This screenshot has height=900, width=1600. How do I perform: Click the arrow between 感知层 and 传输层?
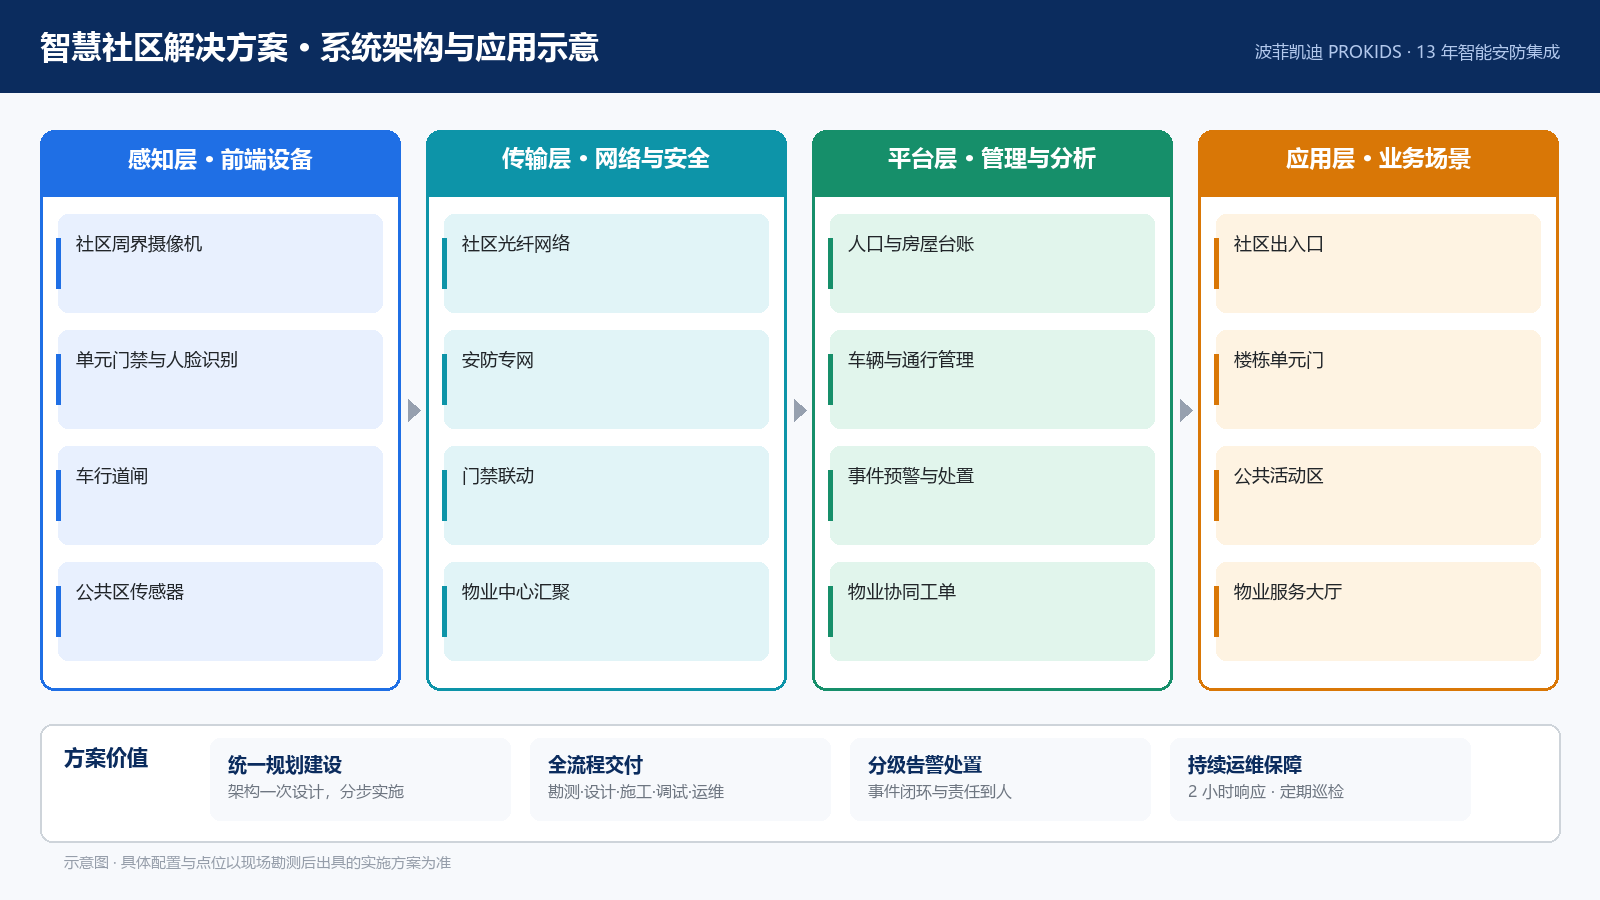tap(414, 410)
